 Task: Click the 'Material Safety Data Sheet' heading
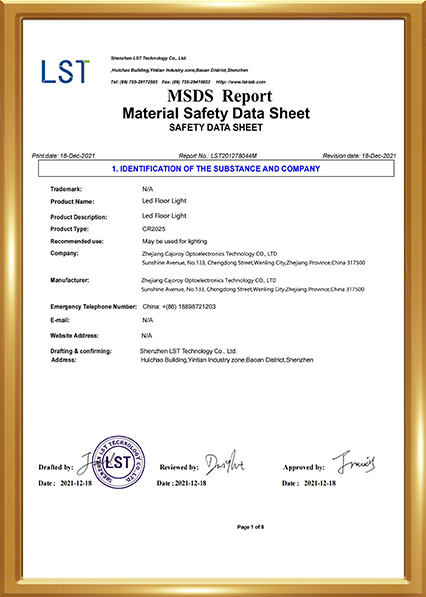[x=216, y=113]
